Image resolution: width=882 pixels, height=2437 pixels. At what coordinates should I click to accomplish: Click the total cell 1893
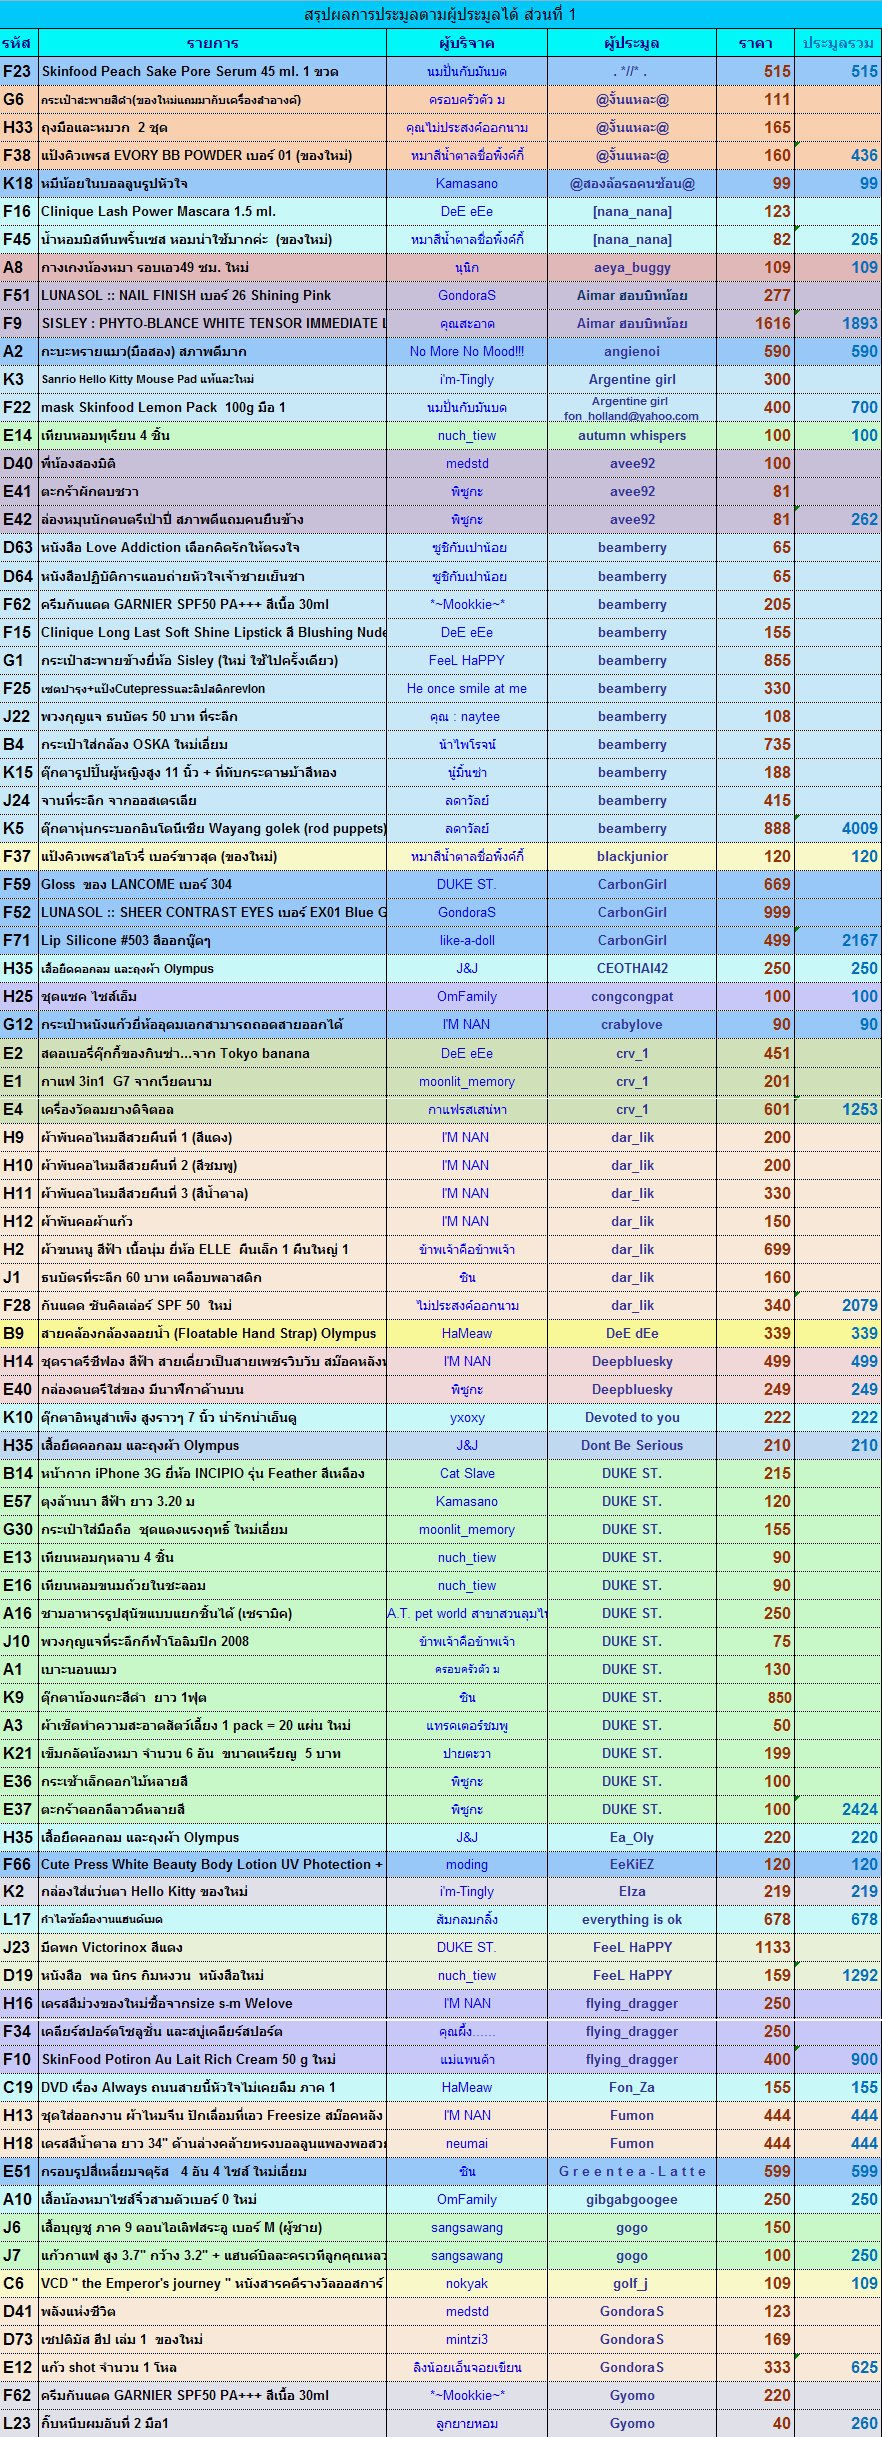click(838, 323)
